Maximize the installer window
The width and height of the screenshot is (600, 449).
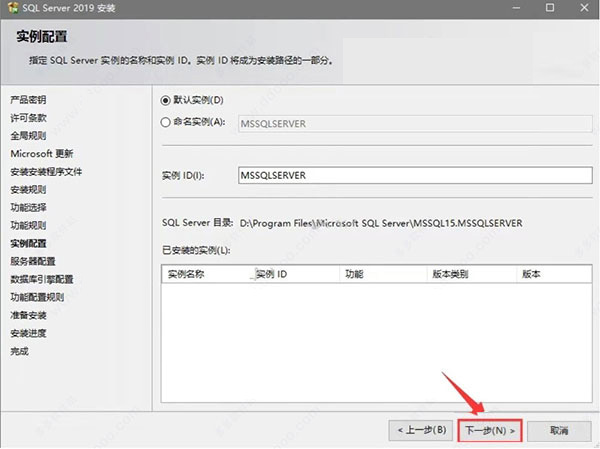550,8
